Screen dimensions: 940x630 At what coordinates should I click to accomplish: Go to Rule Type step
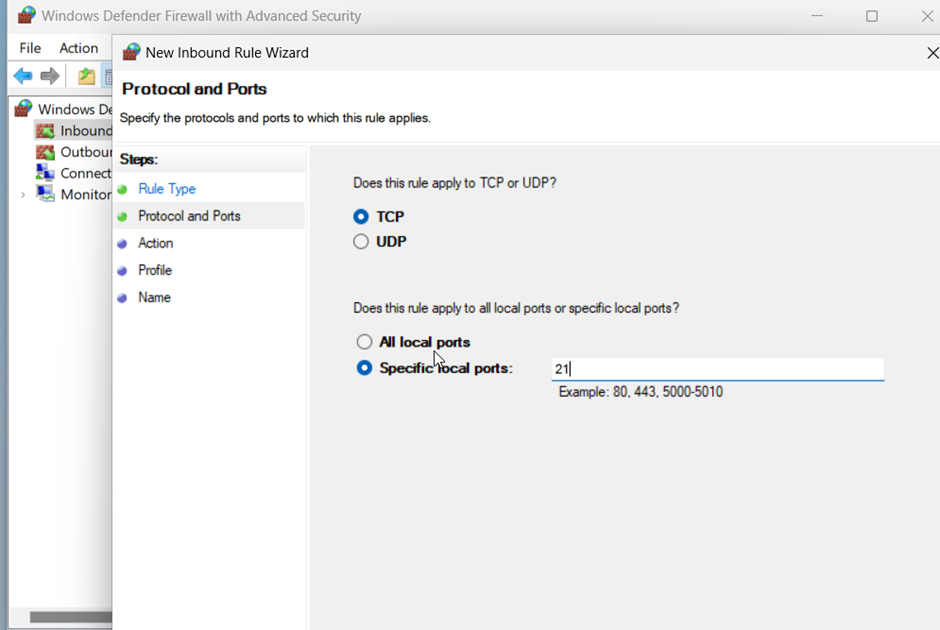point(167,189)
